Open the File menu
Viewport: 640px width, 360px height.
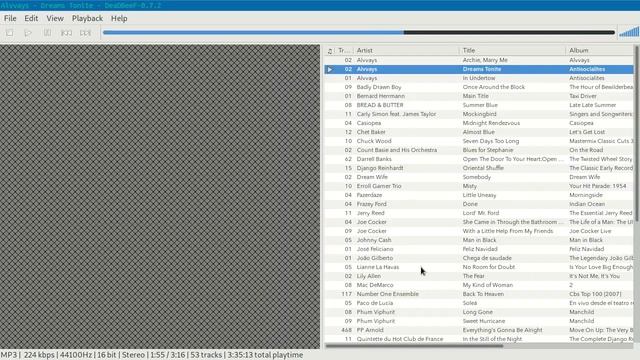pyautogui.click(x=10, y=18)
